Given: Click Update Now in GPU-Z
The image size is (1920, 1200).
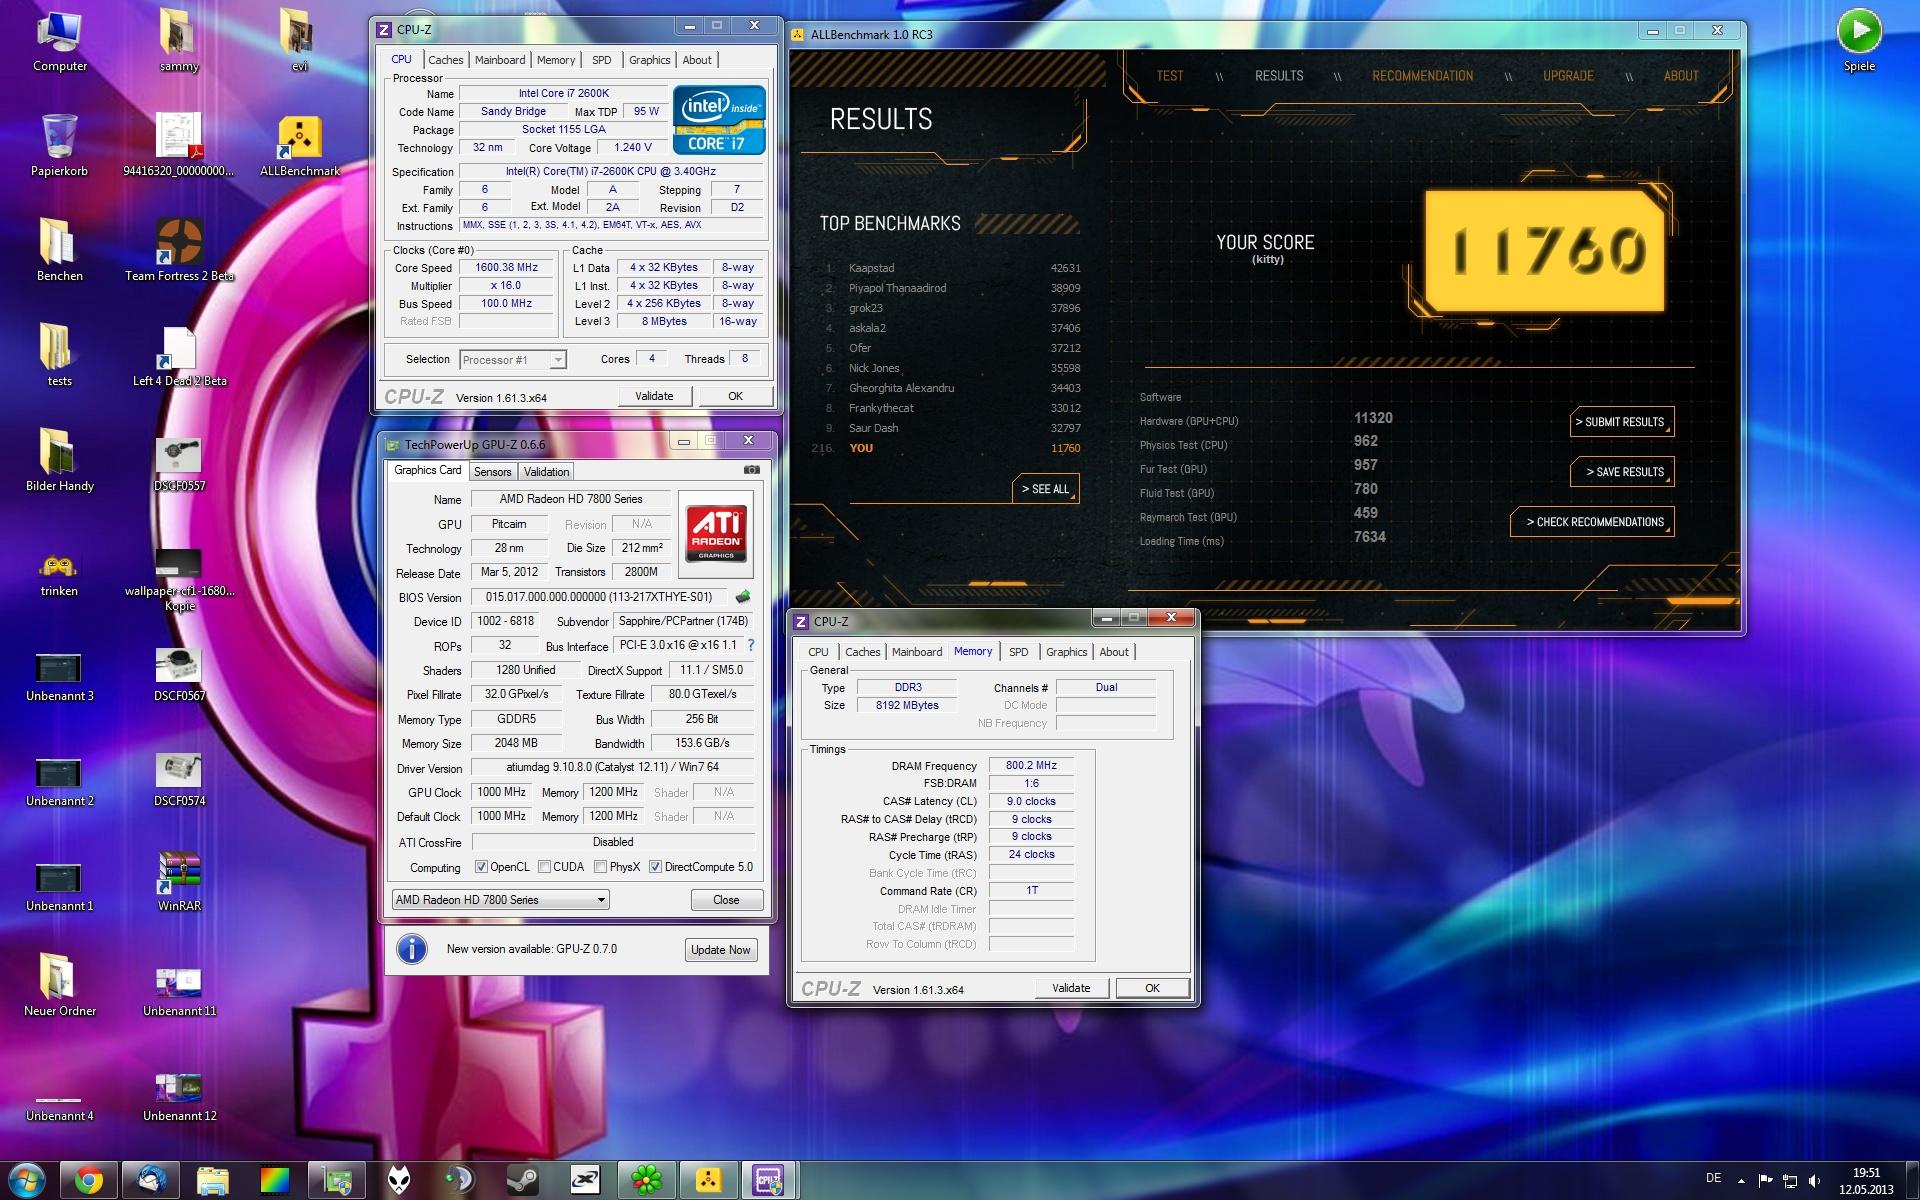Looking at the screenshot, I should point(720,950).
